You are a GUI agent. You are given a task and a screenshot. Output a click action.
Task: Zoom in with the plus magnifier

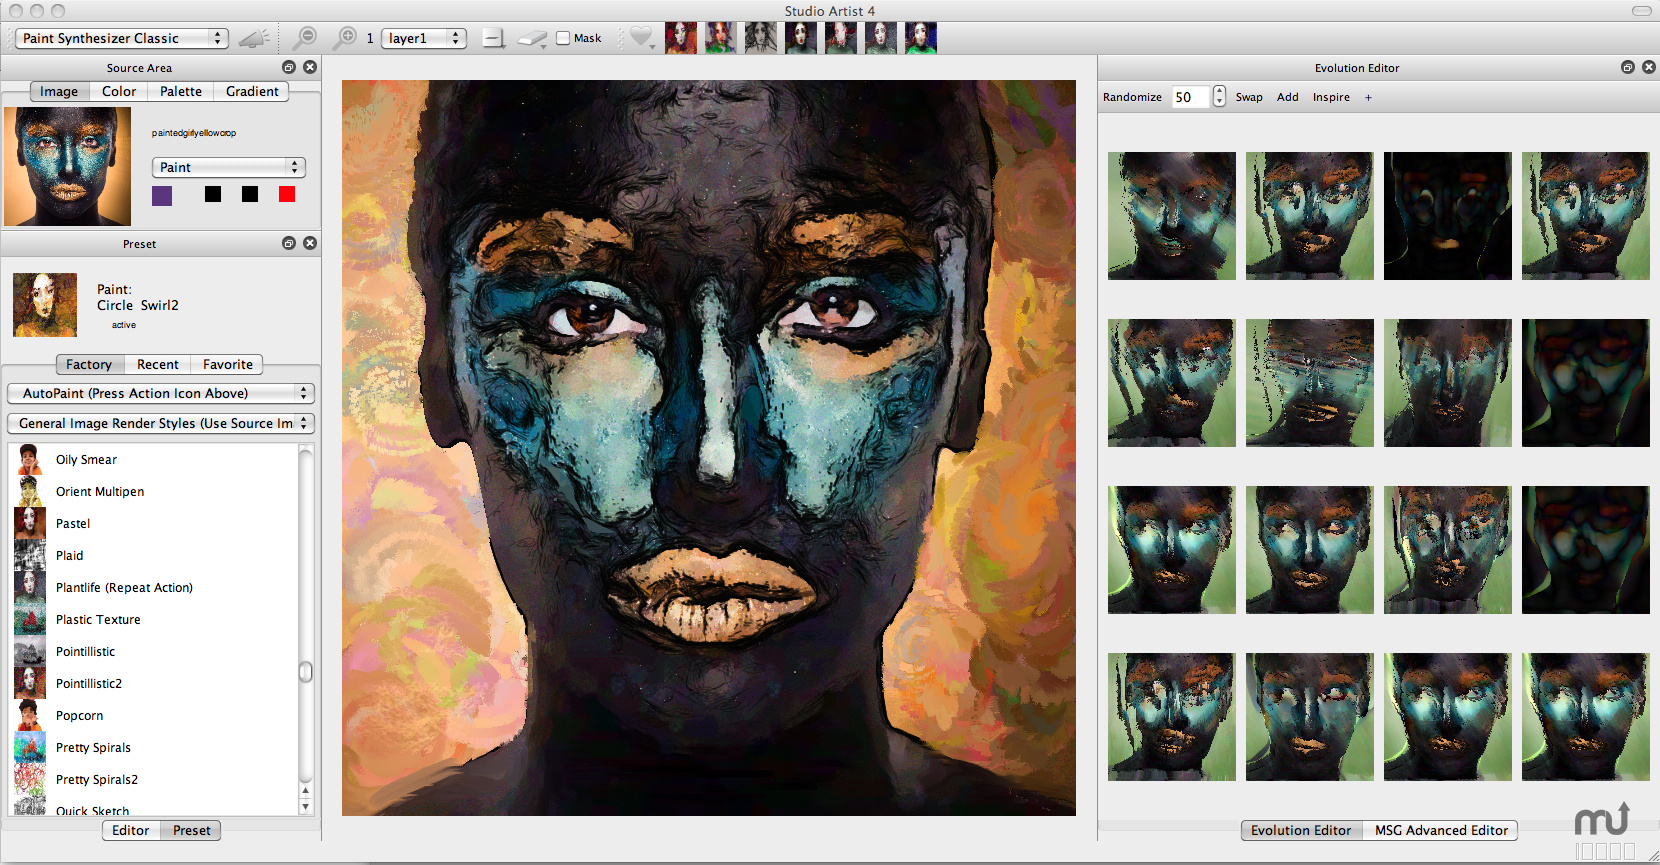(x=344, y=38)
